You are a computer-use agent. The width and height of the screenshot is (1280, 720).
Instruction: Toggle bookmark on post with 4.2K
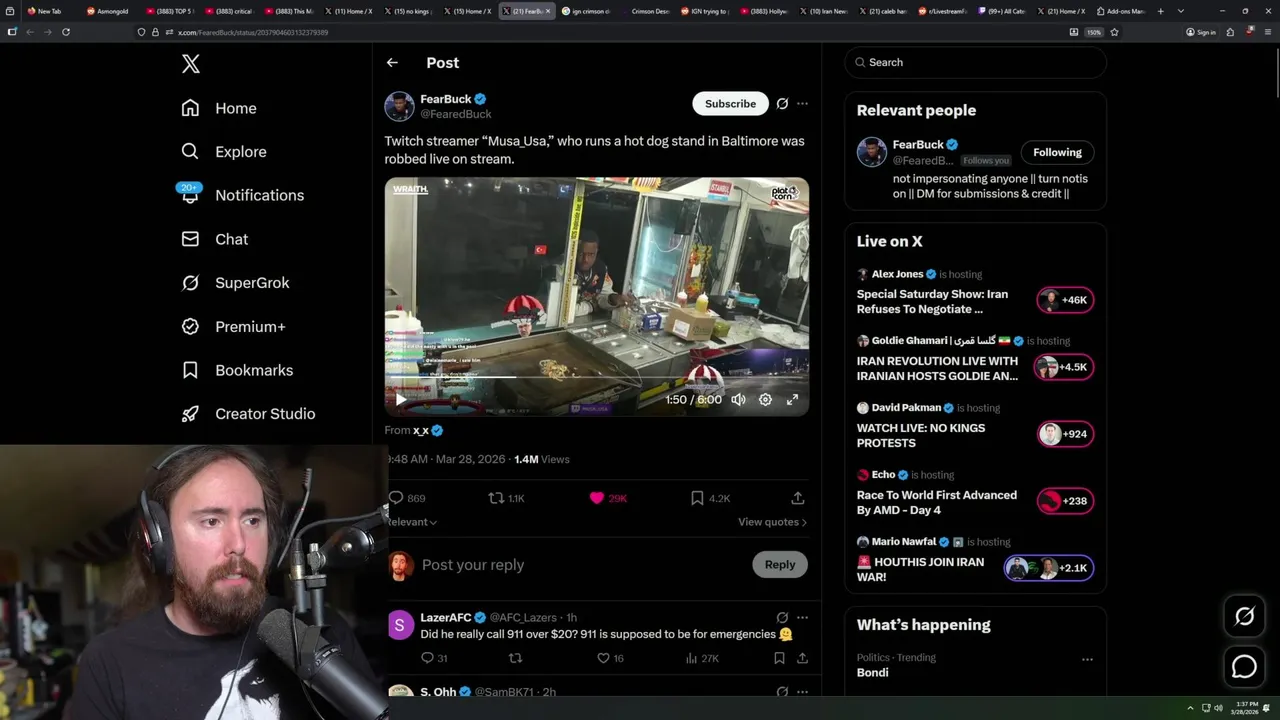(710, 498)
